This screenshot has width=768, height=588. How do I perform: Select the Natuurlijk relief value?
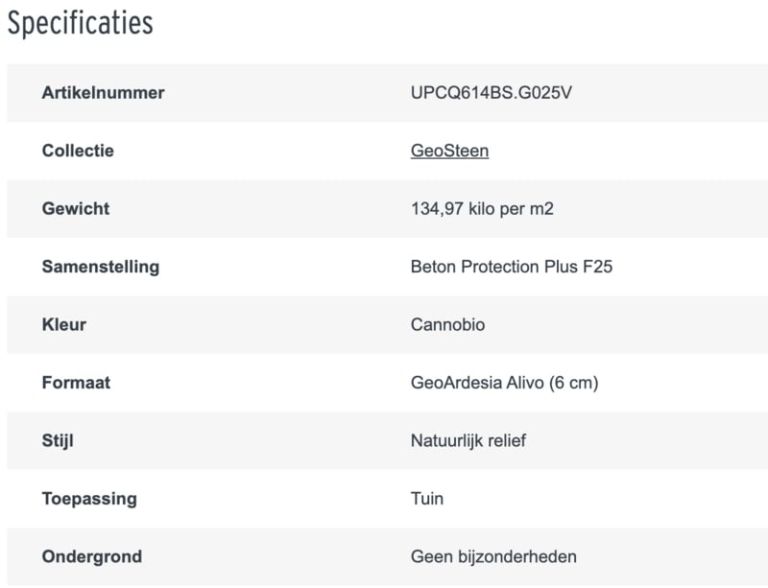point(468,441)
